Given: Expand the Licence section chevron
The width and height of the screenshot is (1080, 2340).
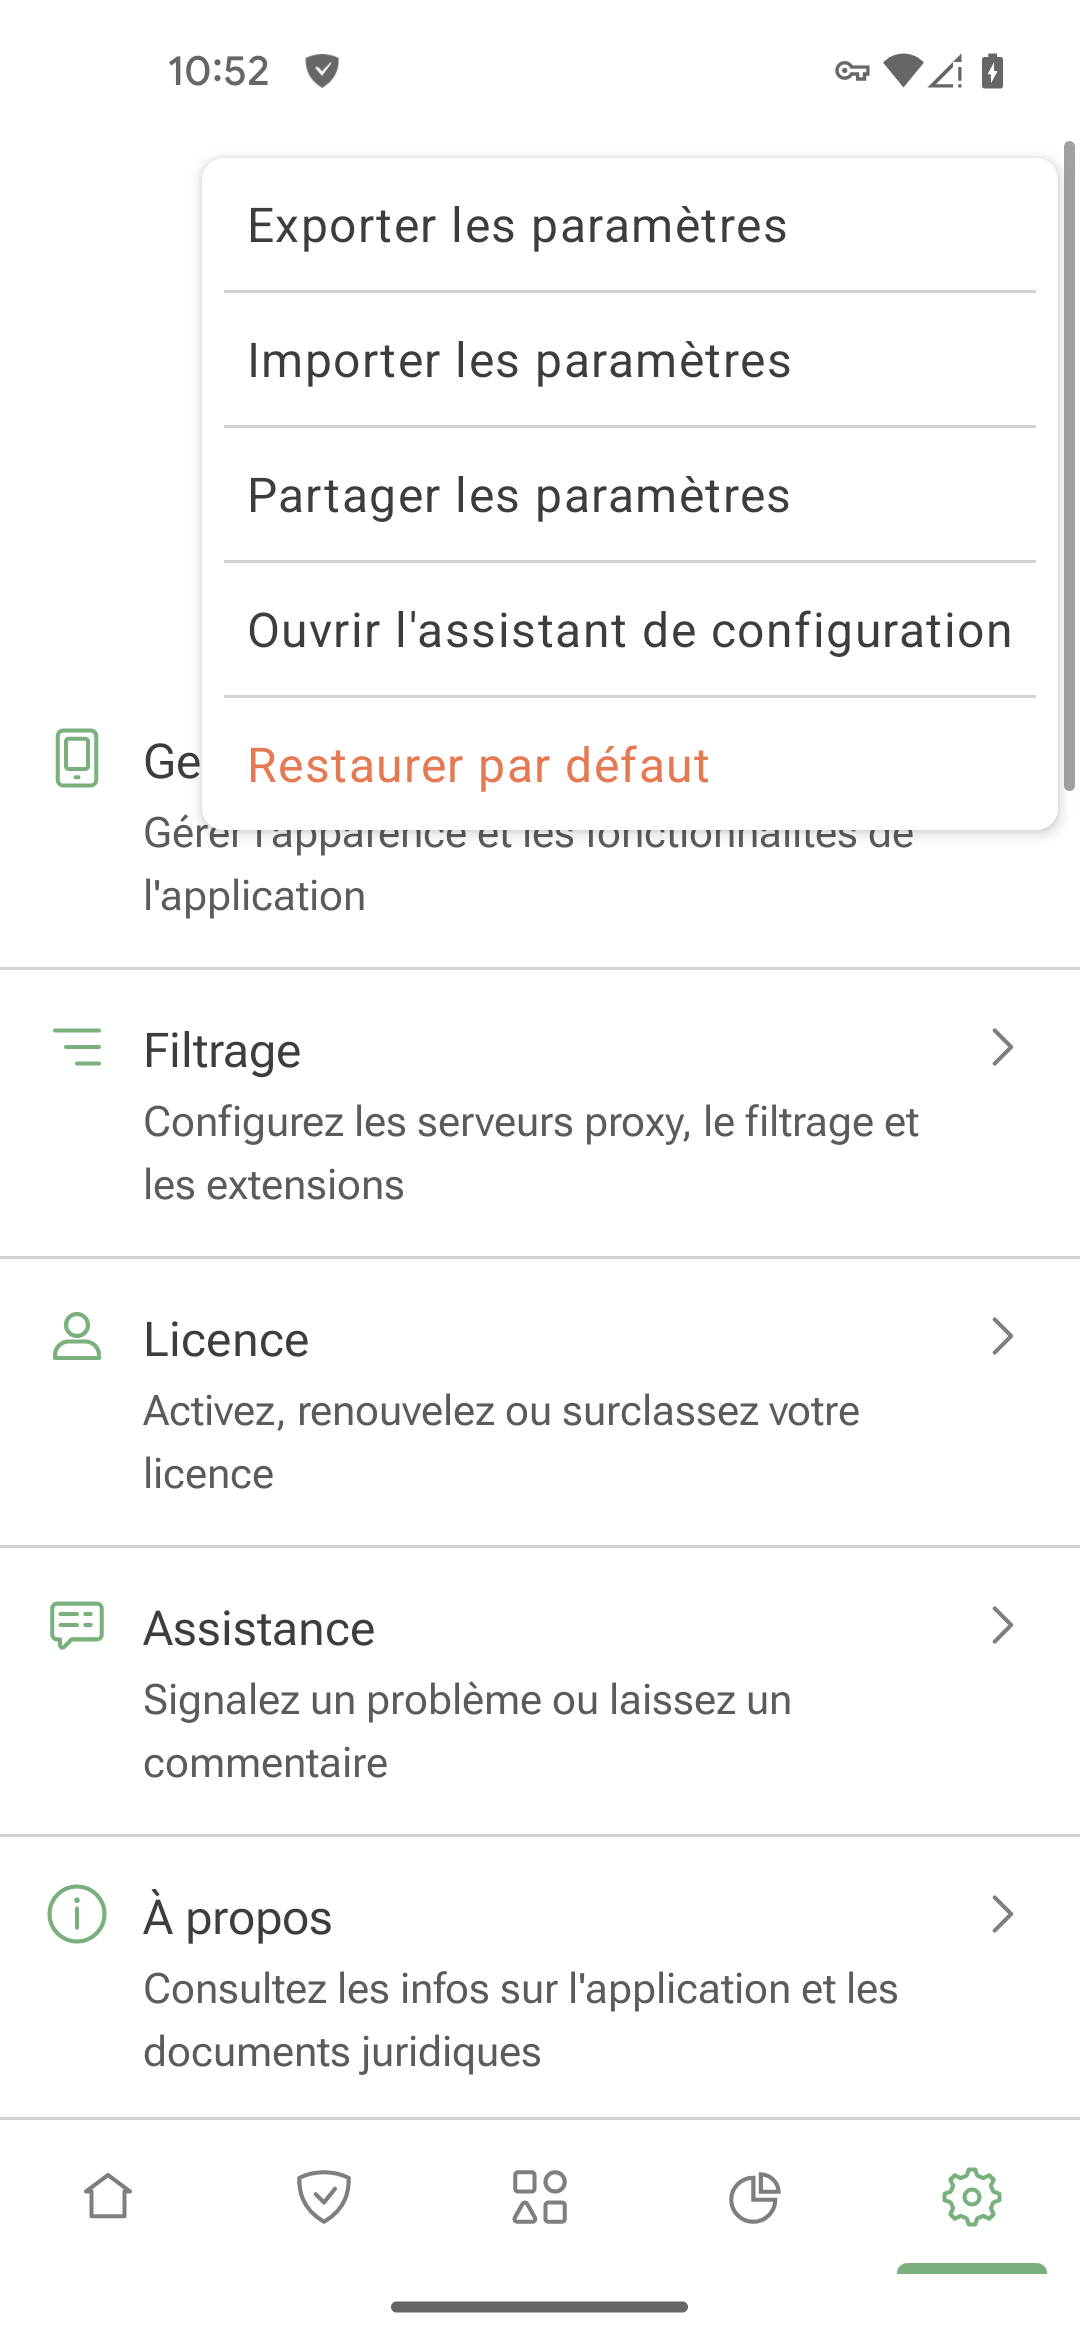Looking at the screenshot, I should (1002, 1336).
